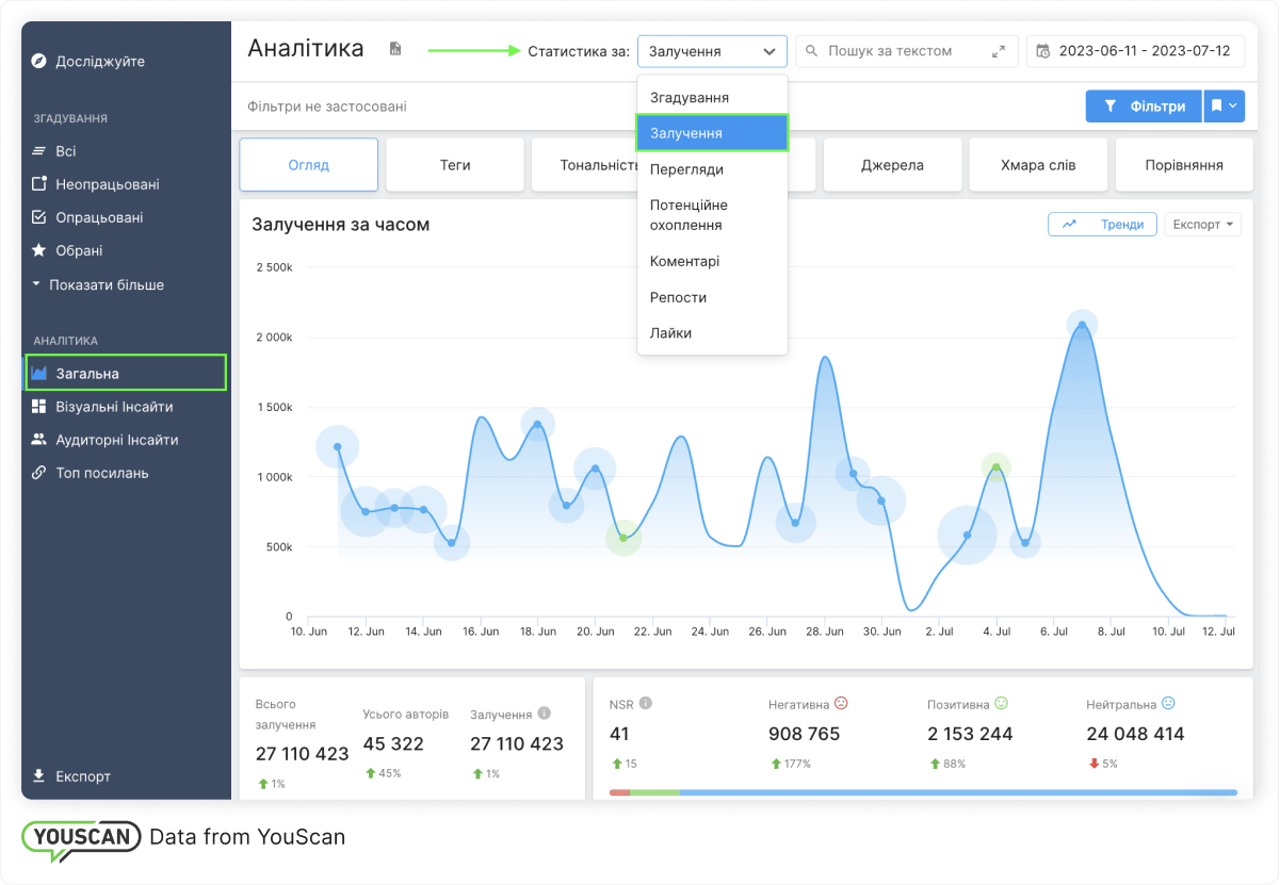The height and width of the screenshot is (885, 1280).
Task: Open Аудиторні Інсайти in the sidebar
Action: pos(116,440)
